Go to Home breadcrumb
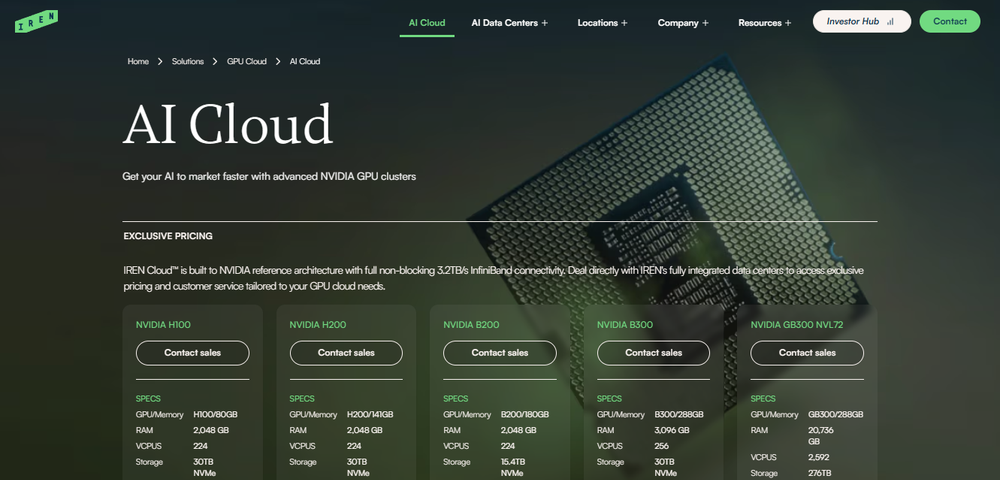1000x480 pixels. coord(138,61)
